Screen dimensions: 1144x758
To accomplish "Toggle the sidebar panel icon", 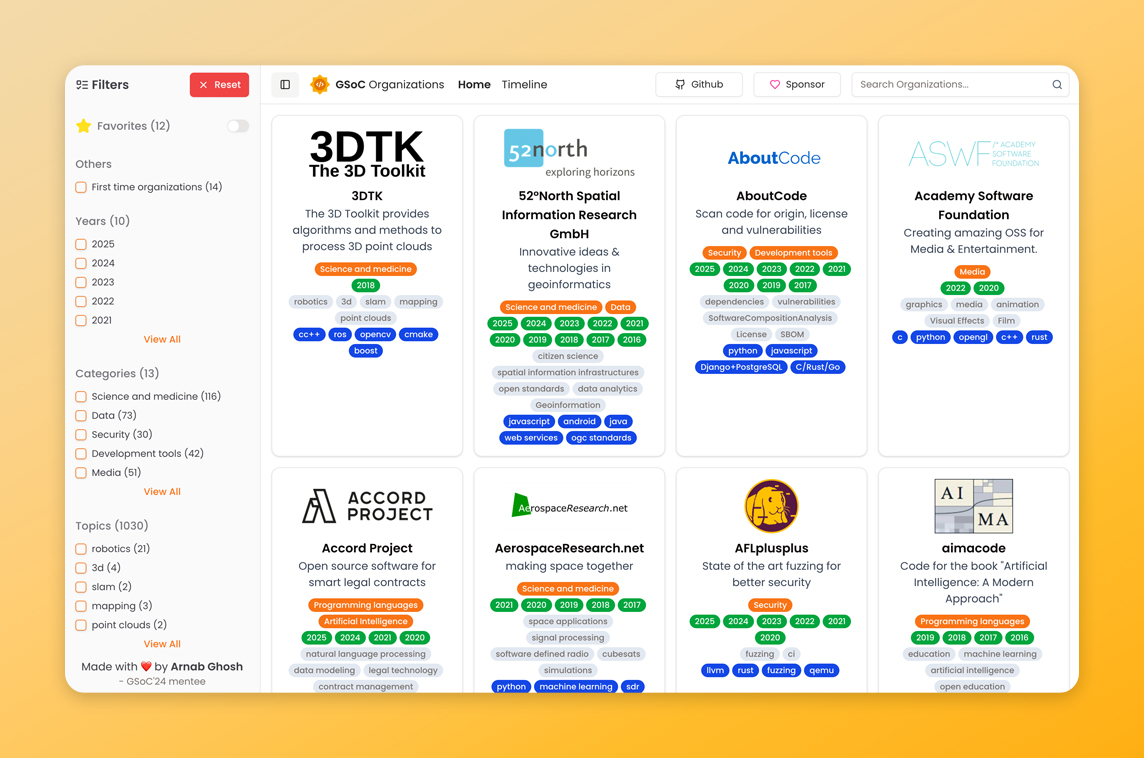I will coord(285,85).
